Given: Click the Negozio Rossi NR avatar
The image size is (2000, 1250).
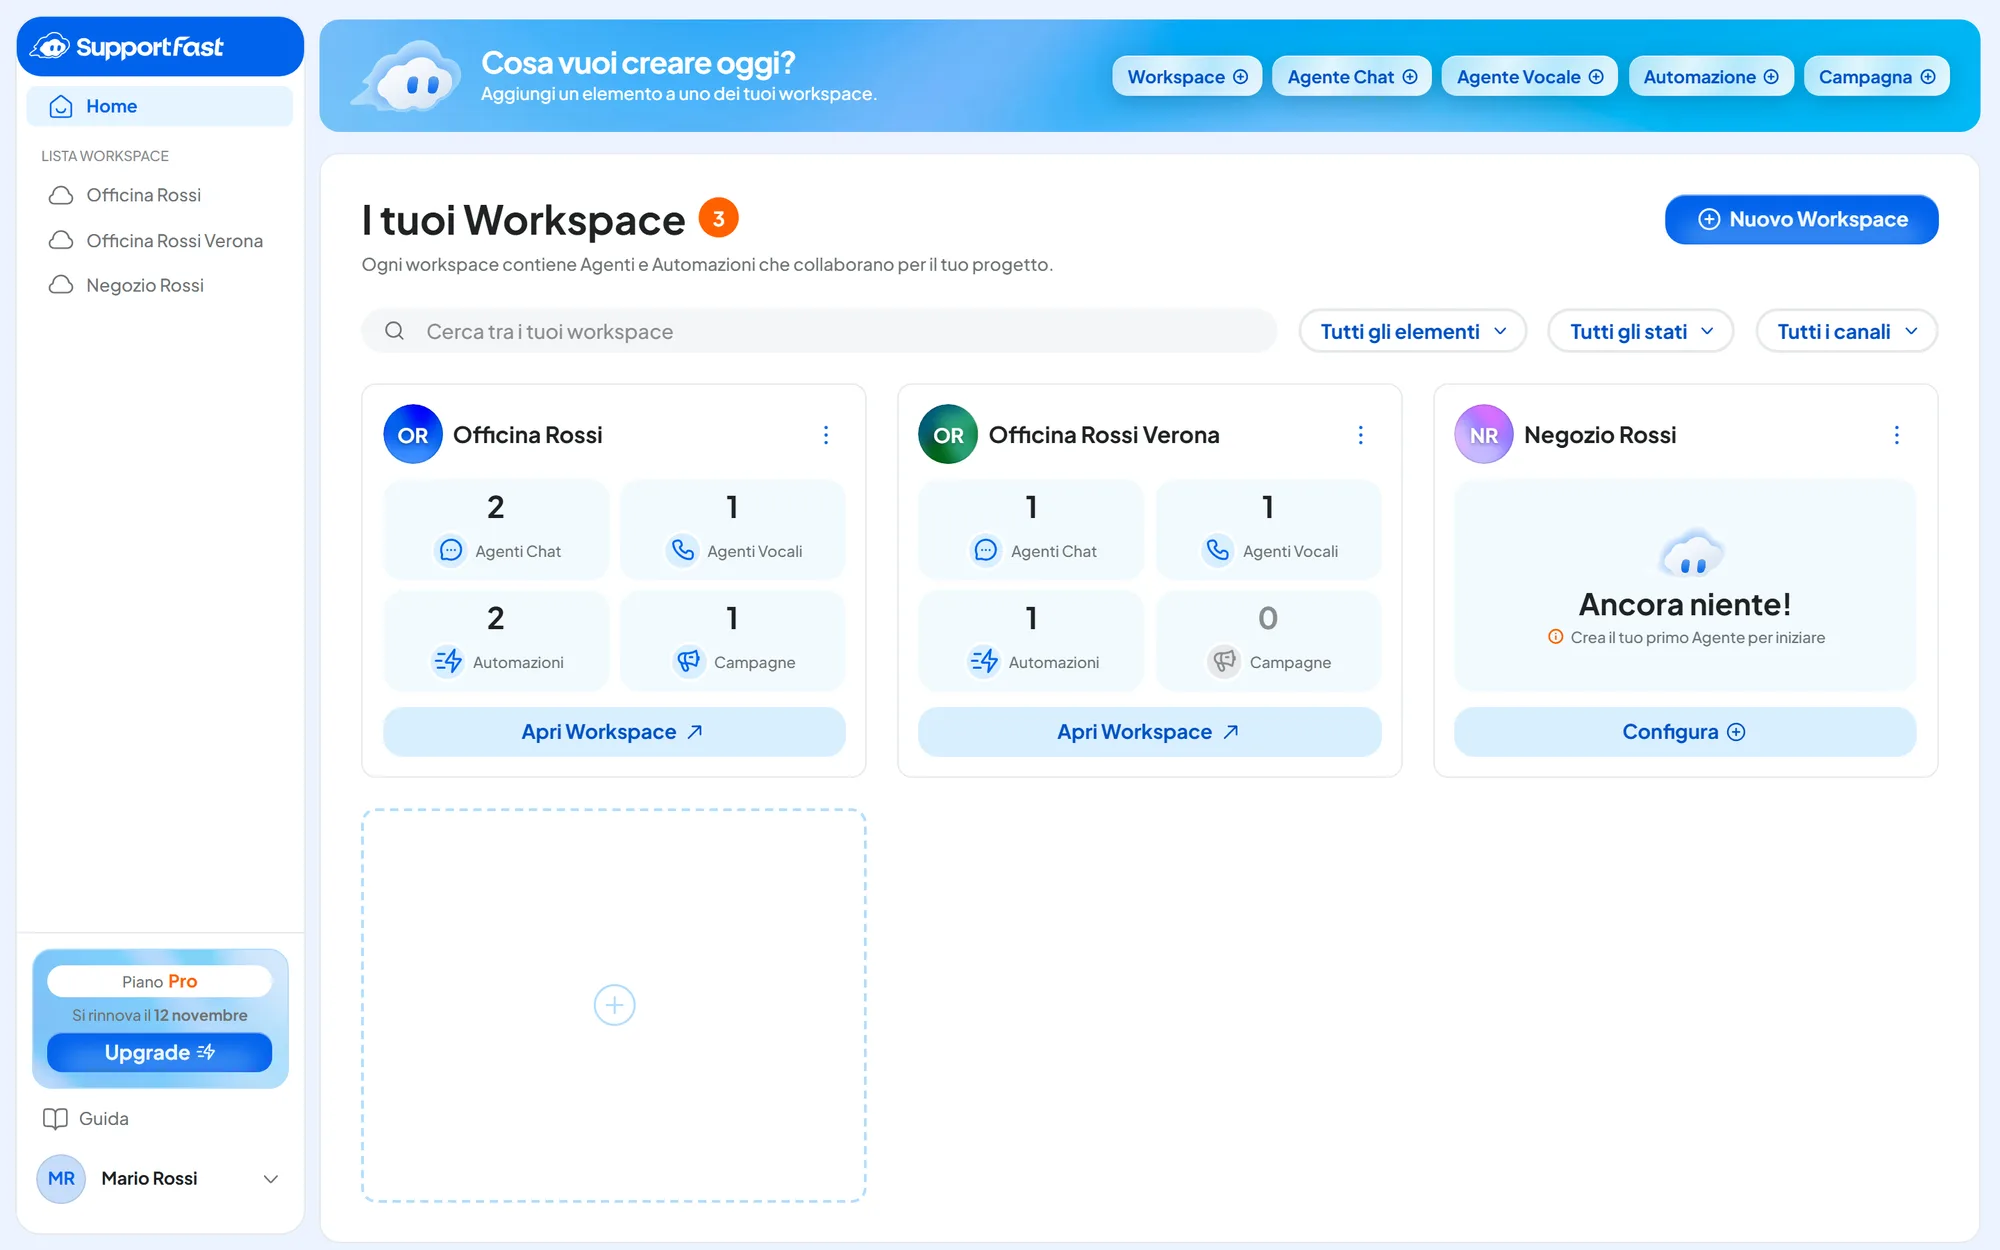Looking at the screenshot, I should [1484, 434].
